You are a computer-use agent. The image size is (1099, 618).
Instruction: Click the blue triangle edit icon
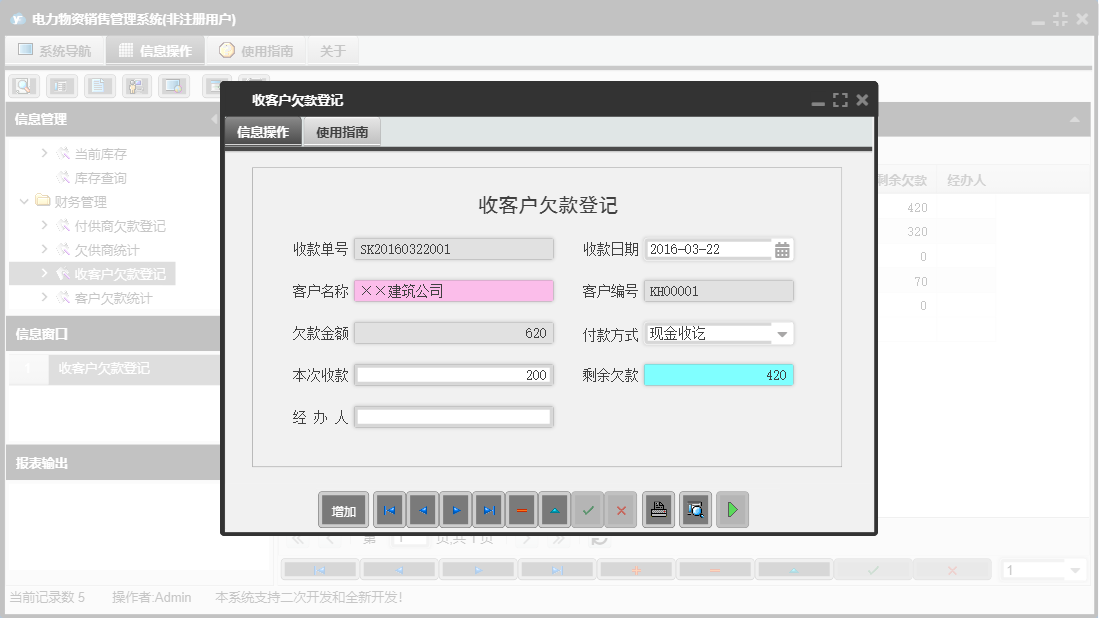554,509
